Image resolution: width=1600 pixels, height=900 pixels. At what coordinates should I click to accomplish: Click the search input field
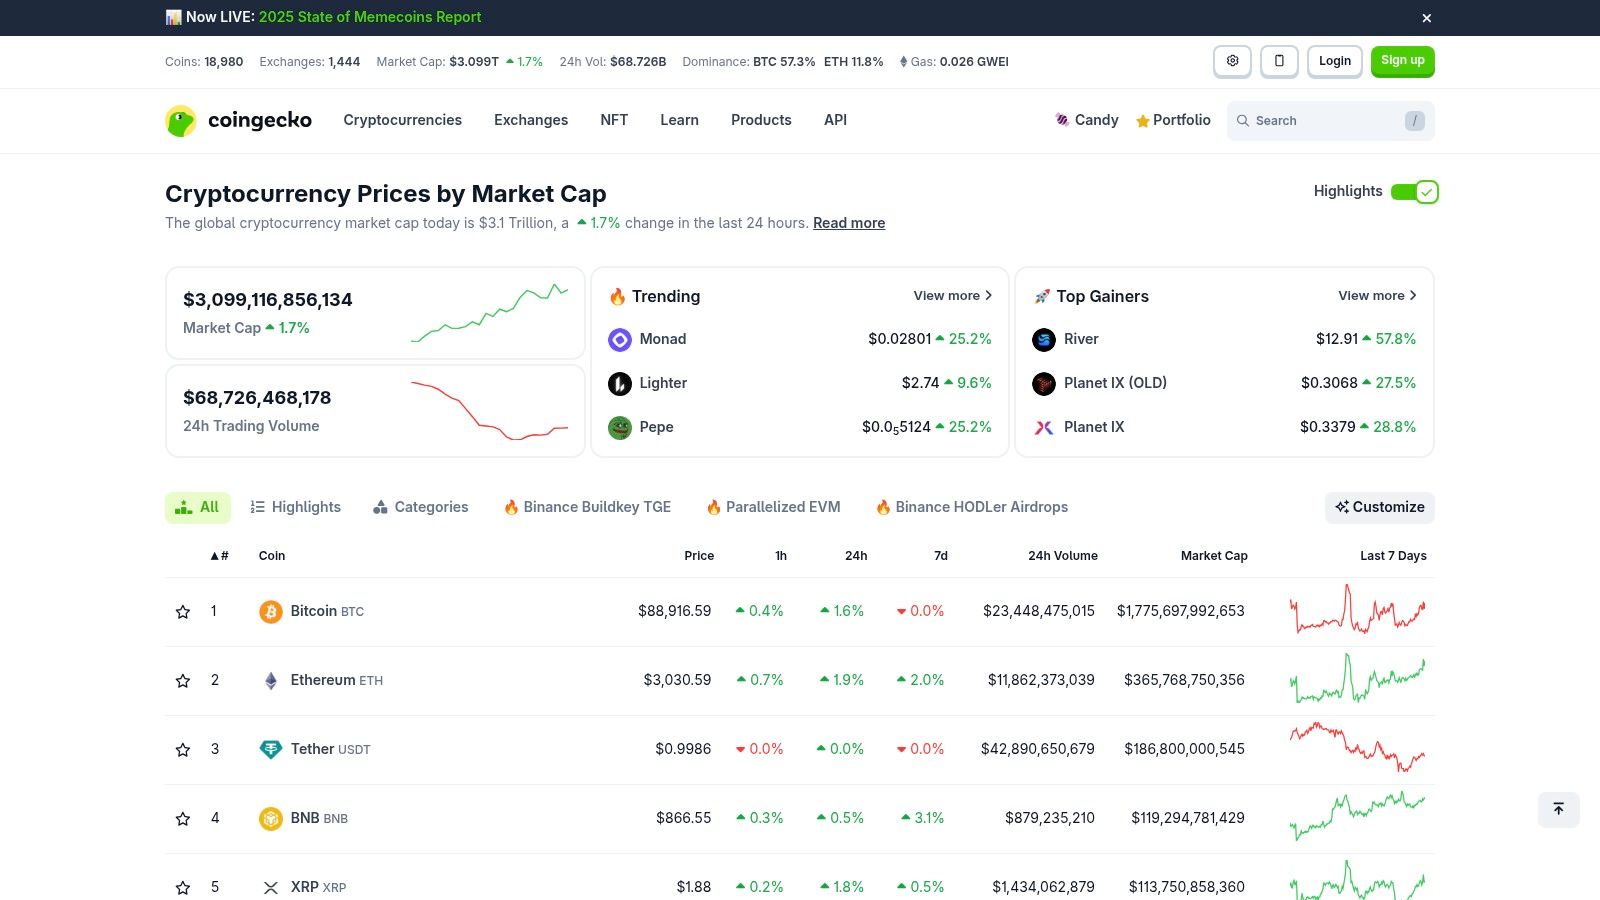coord(1330,120)
